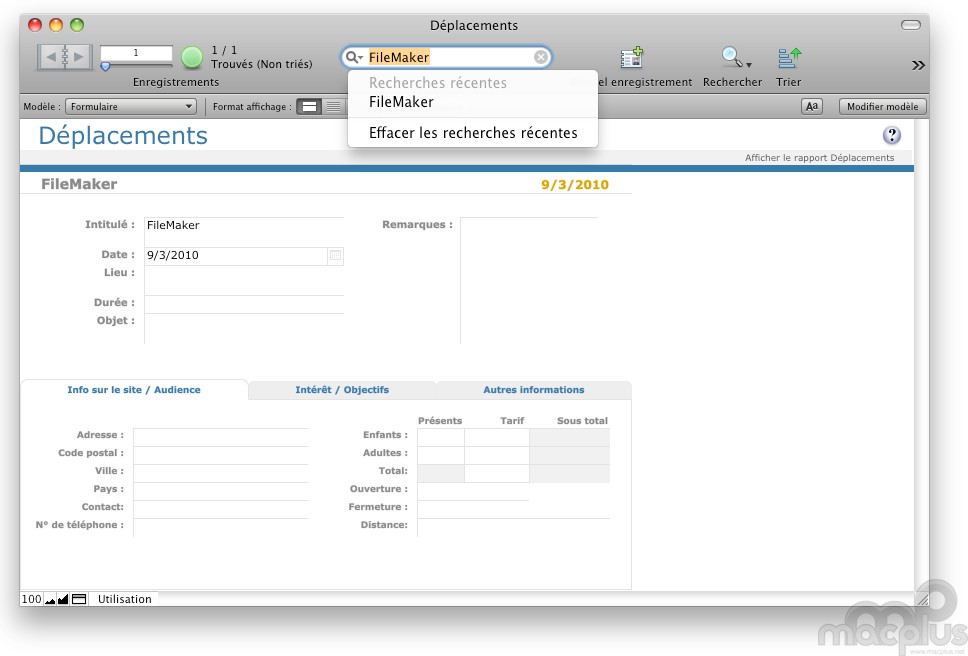Viewport: 968px width, 656px height.
Task: Toggle the toolbar with the title bar pill button
Action: [911, 25]
